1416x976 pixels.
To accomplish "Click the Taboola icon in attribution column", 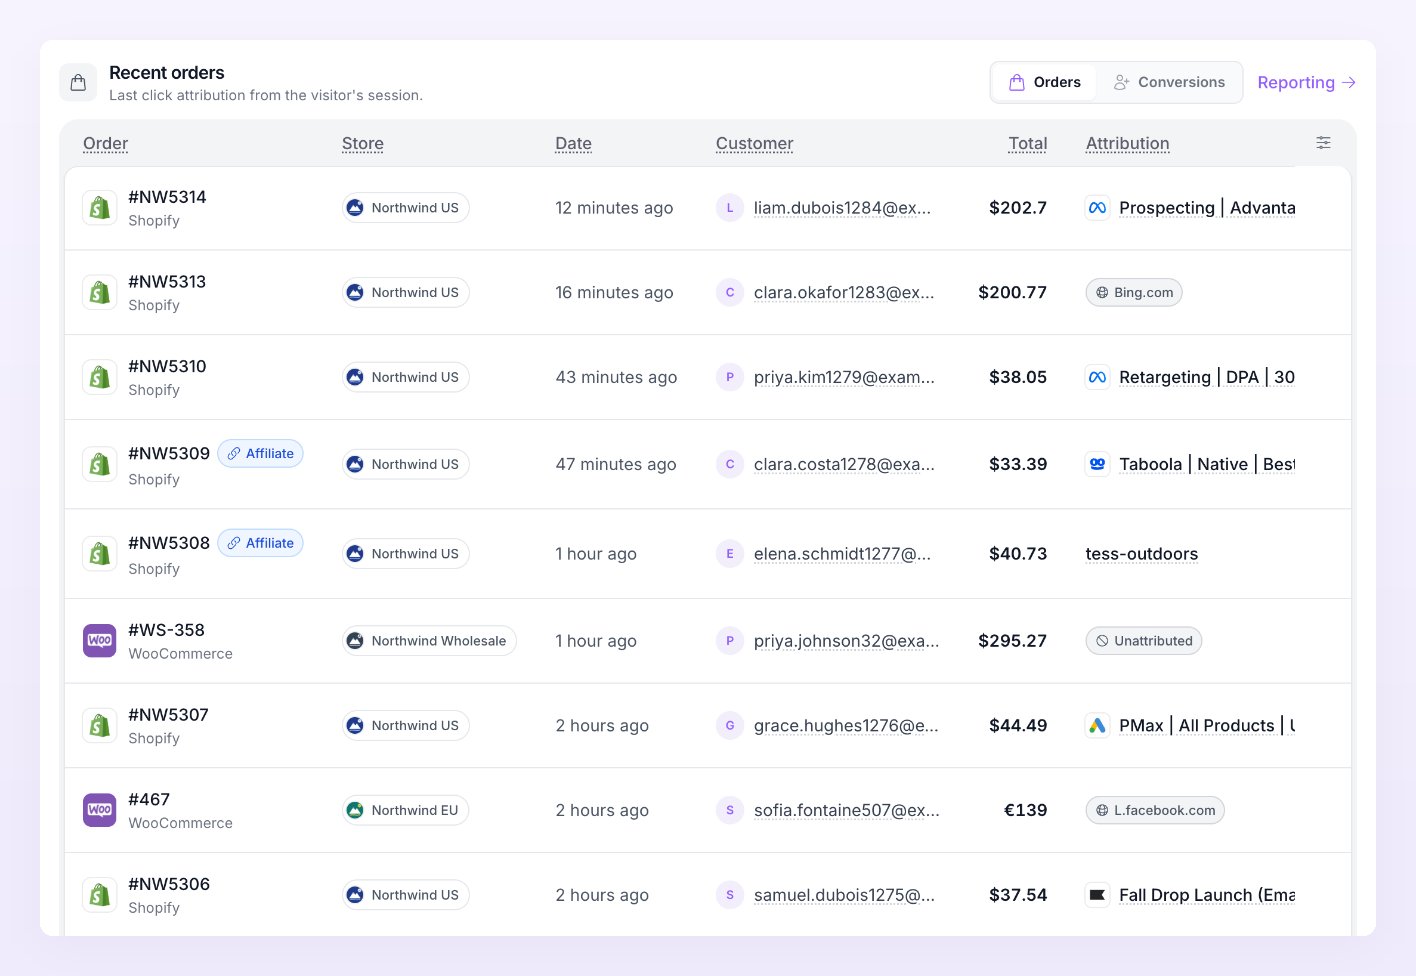I will point(1097,464).
